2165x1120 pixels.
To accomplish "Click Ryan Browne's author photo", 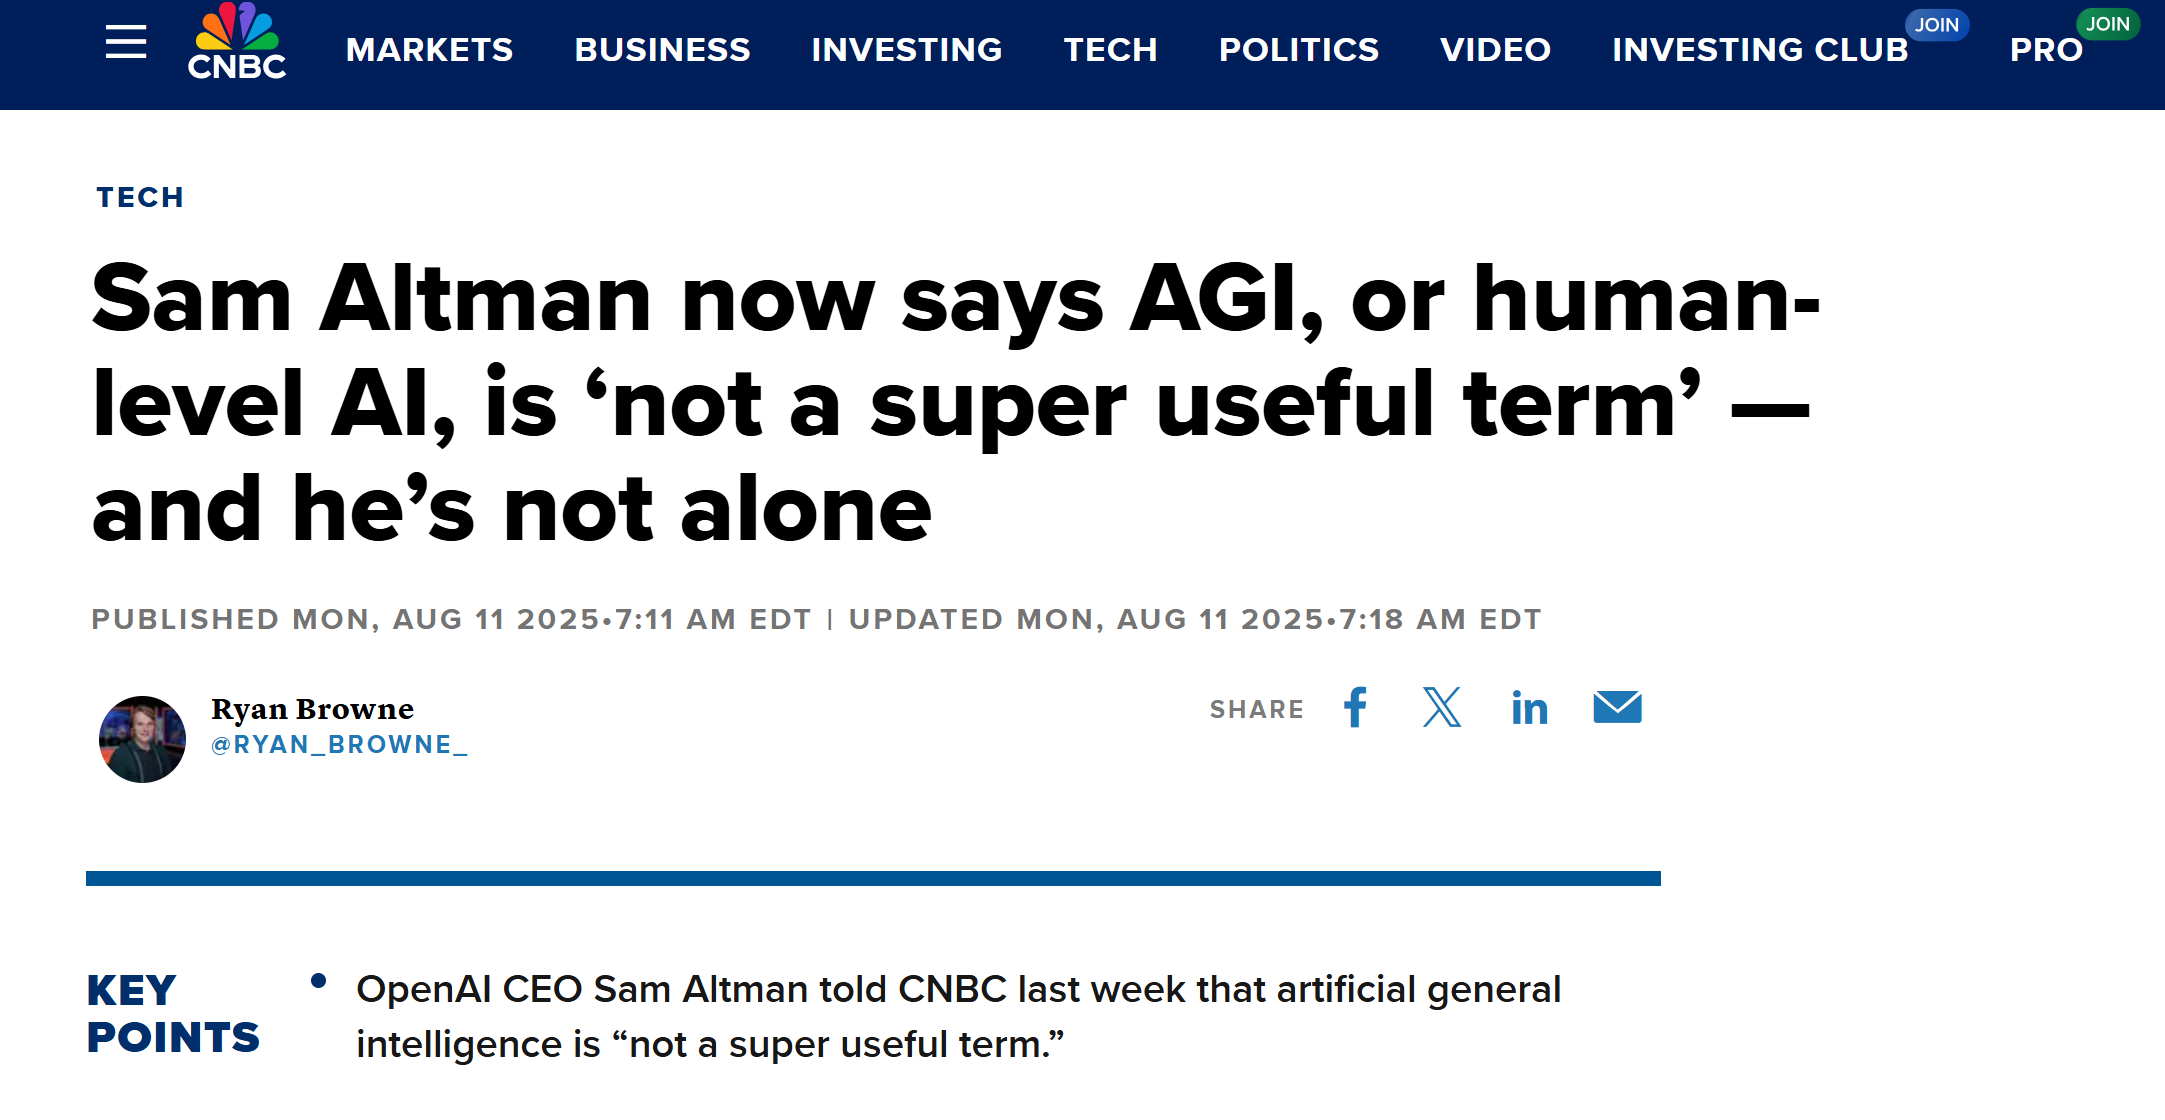I will click(x=142, y=739).
